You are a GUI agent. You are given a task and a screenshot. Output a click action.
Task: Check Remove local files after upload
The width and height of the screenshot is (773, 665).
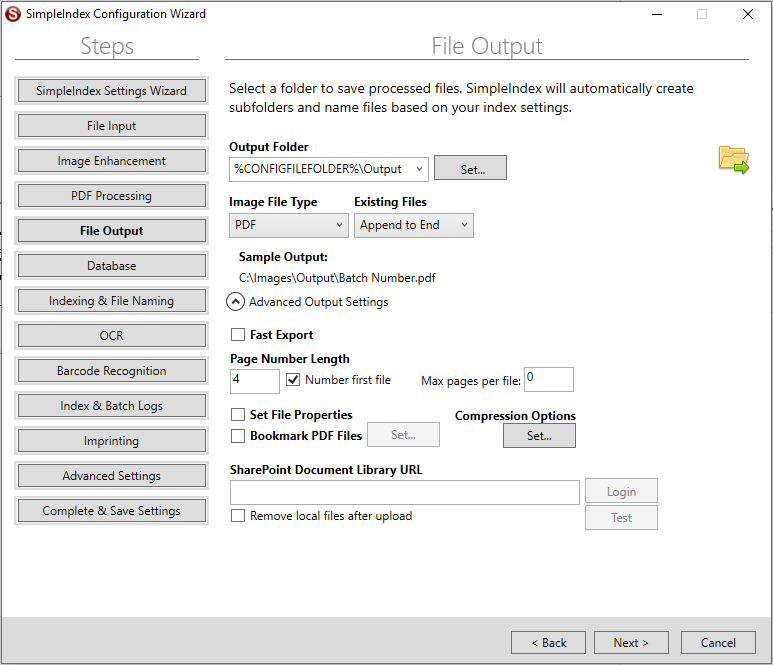click(x=238, y=516)
